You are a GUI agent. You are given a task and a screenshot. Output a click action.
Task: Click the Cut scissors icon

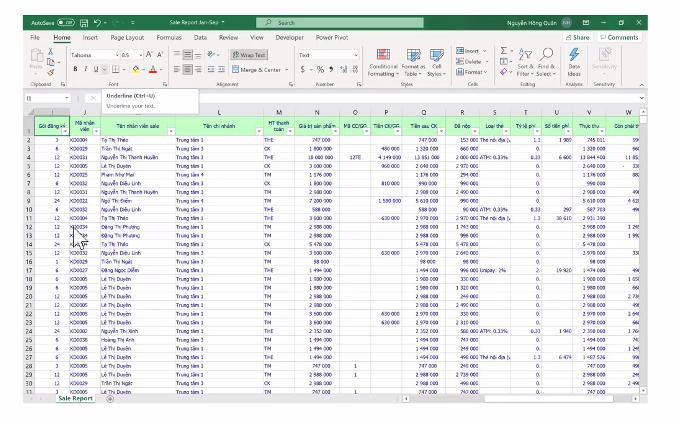click(51, 52)
